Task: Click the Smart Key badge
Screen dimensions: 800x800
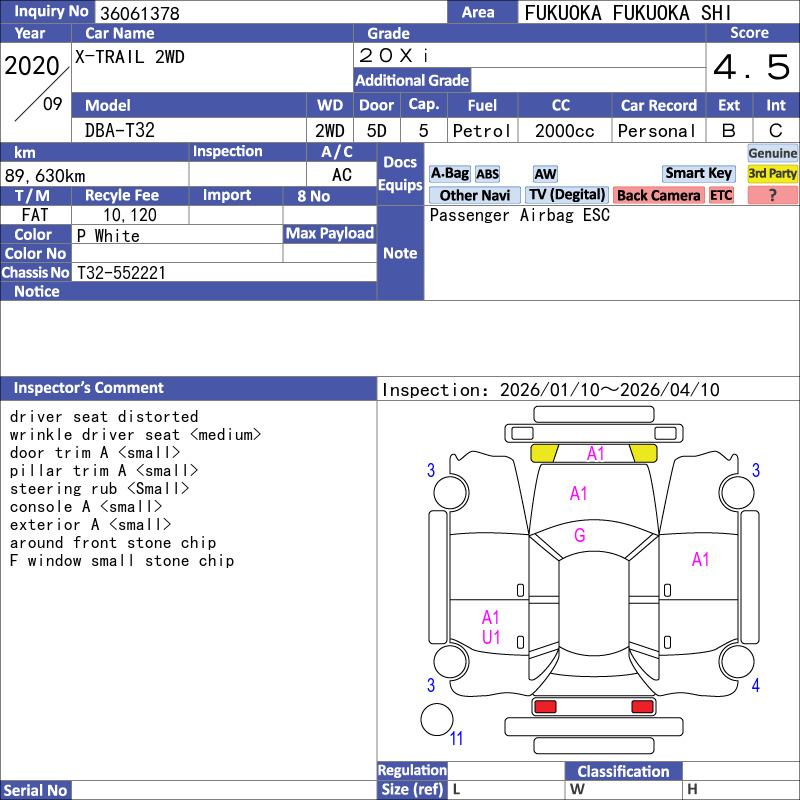Action: (699, 173)
